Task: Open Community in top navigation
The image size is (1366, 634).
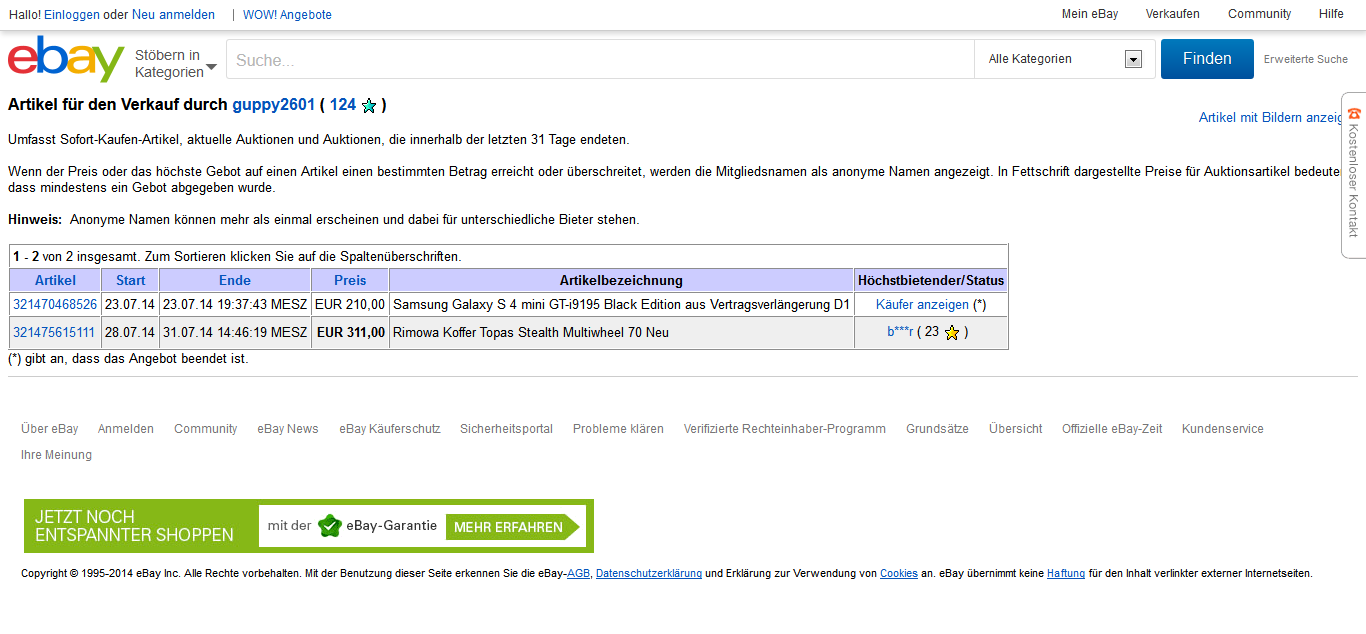Action: point(1260,14)
